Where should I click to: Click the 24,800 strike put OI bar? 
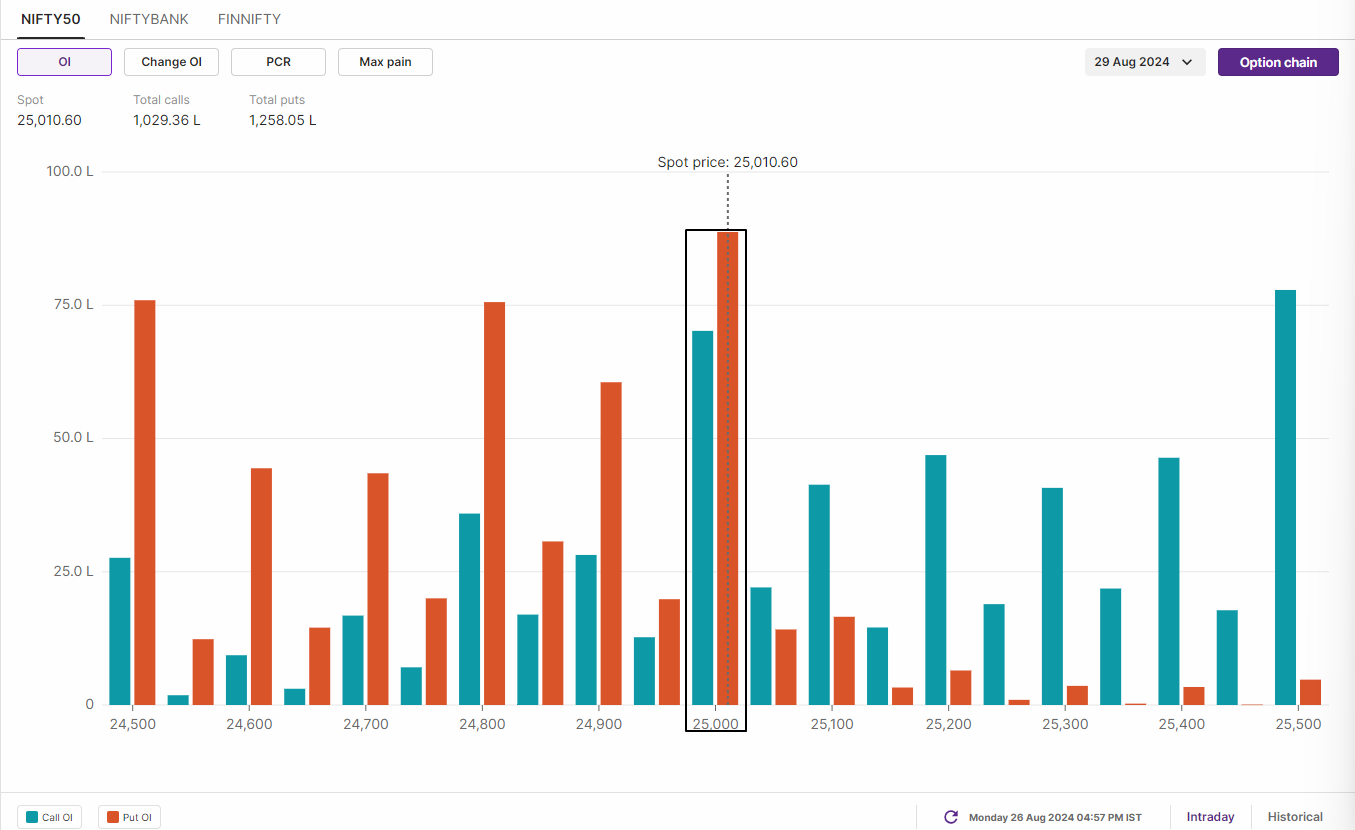coord(495,503)
